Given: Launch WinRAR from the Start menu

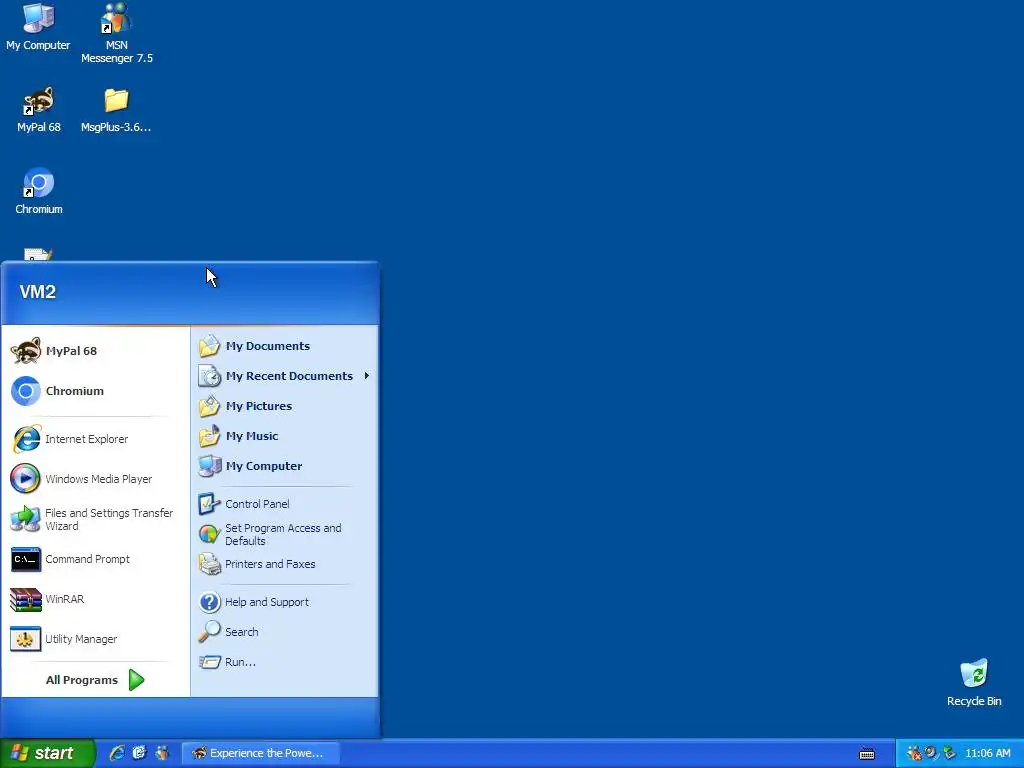Looking at the screenshot, I should (x=95, y=600).
